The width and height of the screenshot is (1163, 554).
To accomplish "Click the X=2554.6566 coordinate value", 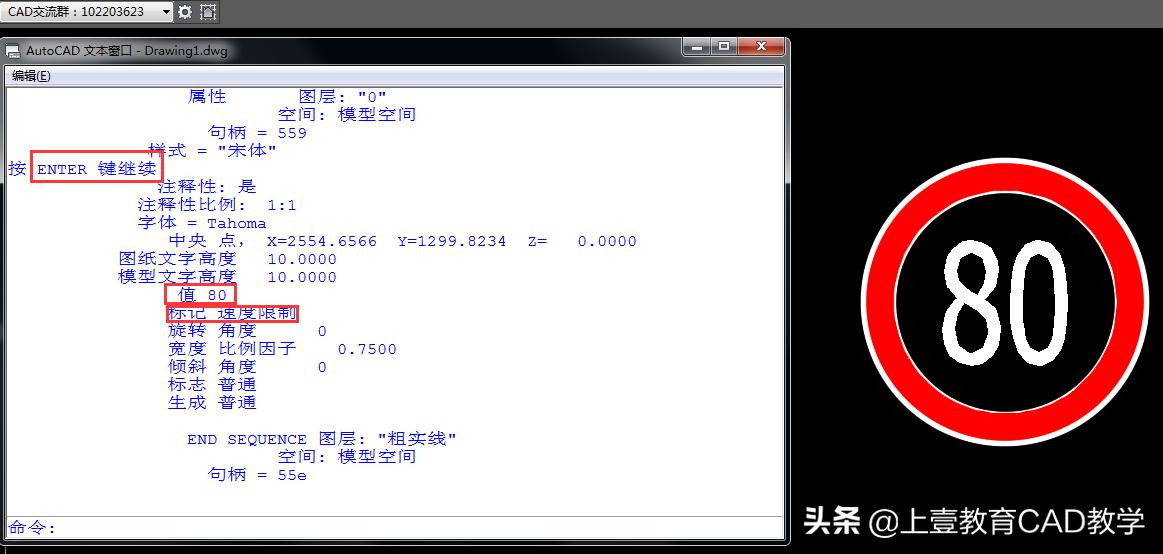I will pos(322,241).
